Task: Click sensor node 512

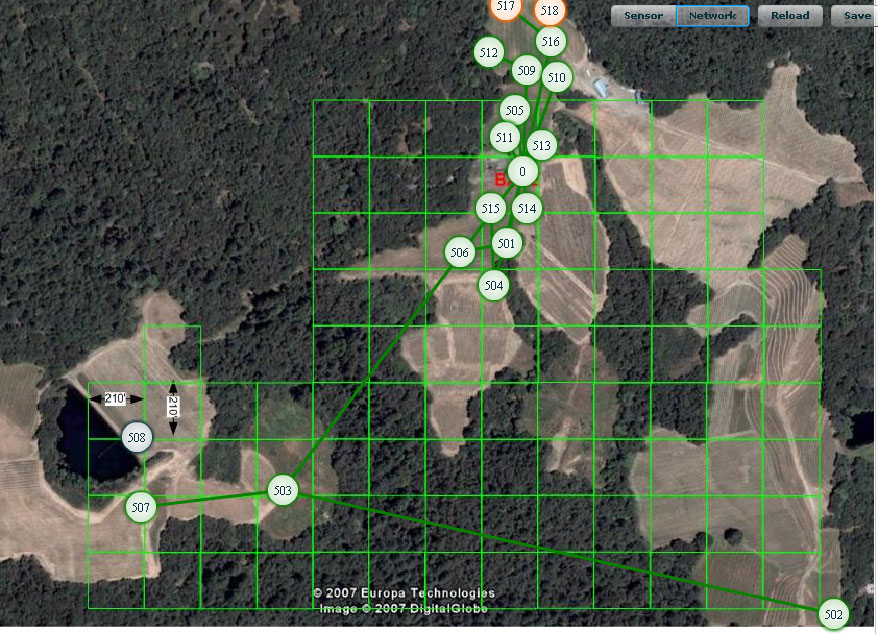Action: pyautogui.click(x=489, y=53)
